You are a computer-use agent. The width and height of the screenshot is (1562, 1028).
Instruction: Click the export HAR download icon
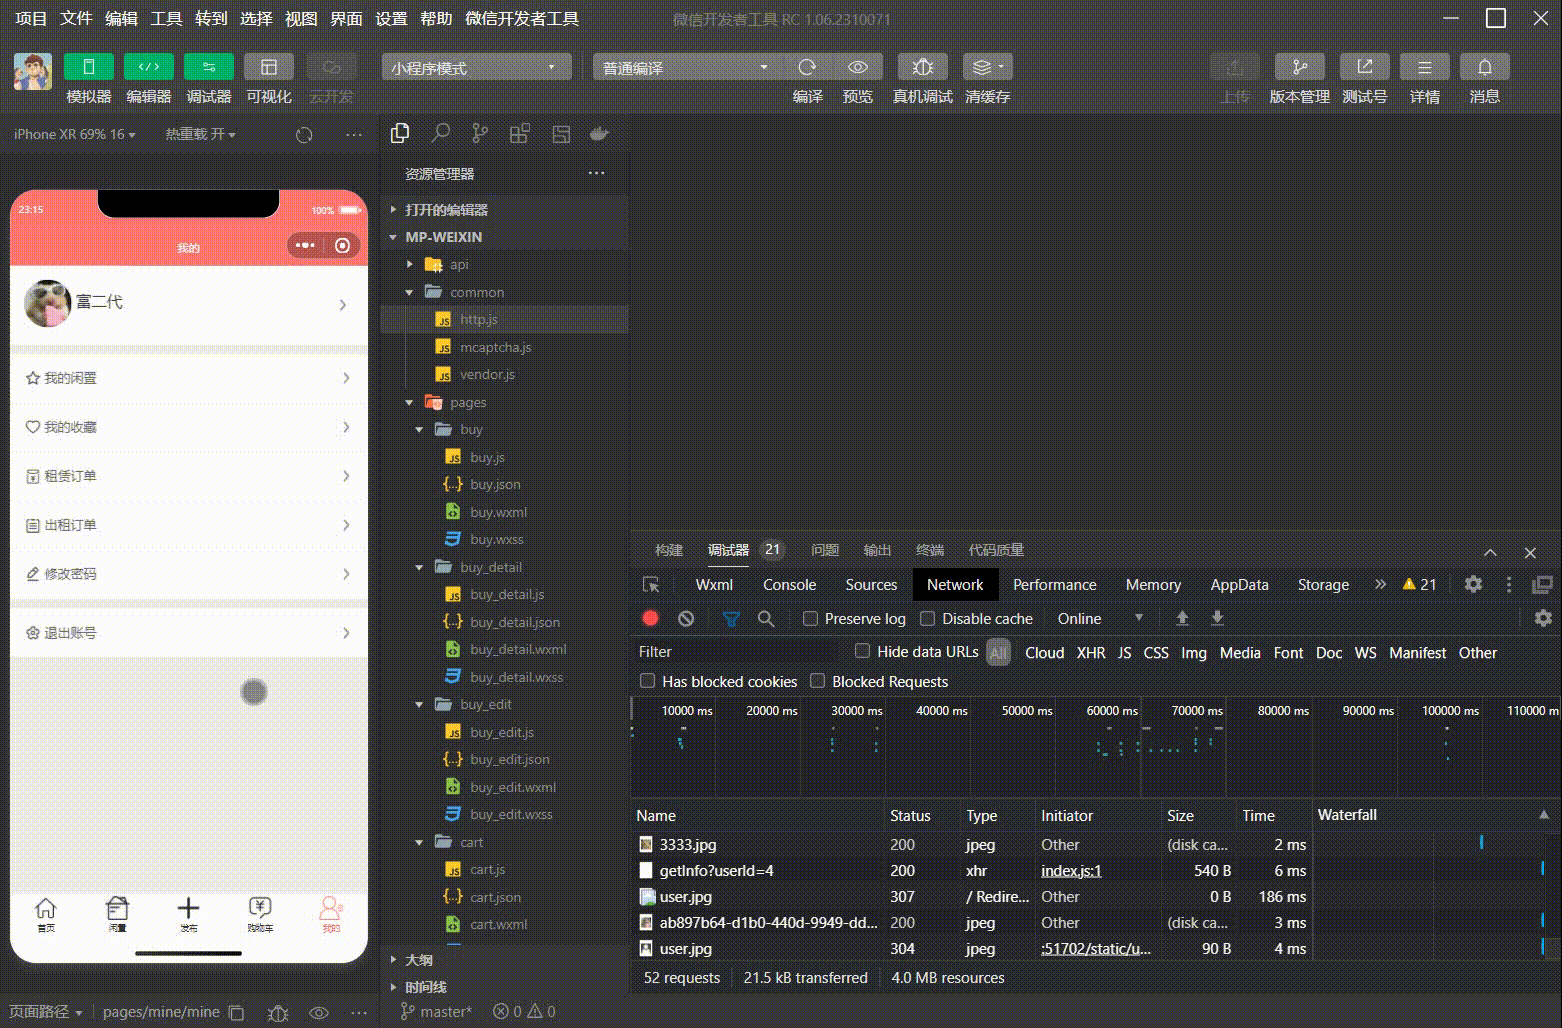coord(1217,618)
